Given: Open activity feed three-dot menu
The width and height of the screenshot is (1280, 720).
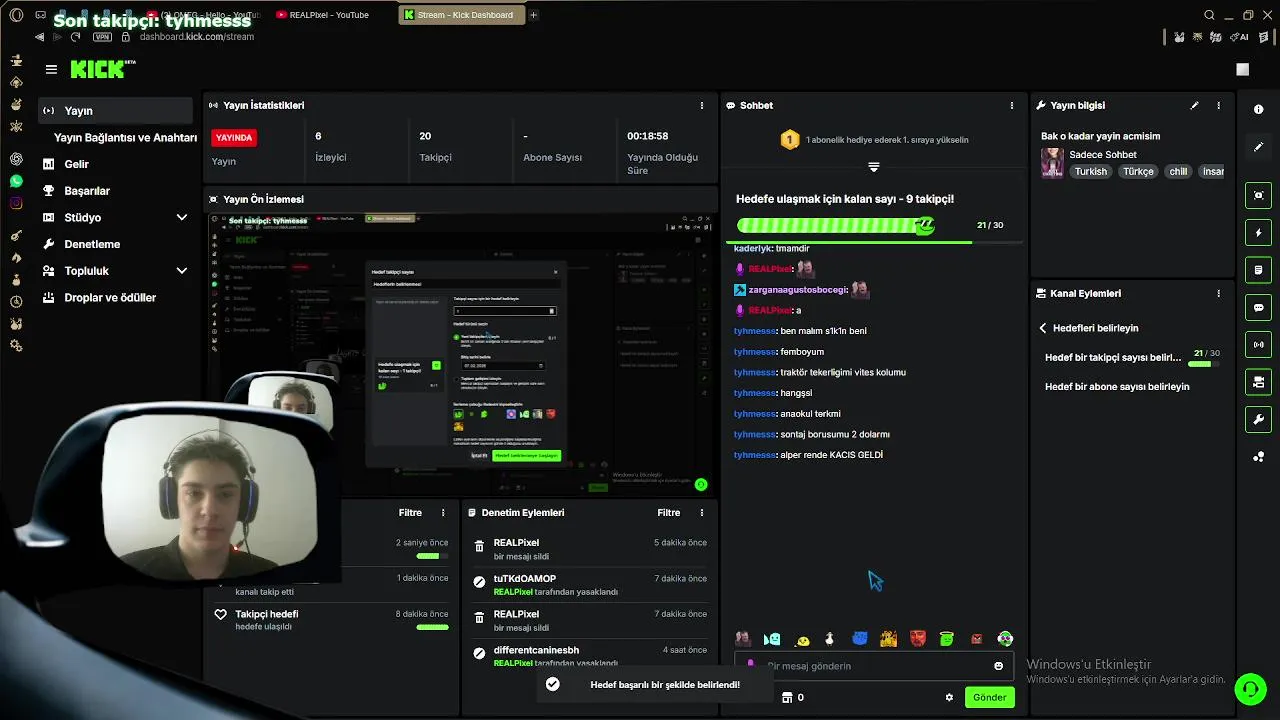Looking at the screenshot, I should [443, 513].
